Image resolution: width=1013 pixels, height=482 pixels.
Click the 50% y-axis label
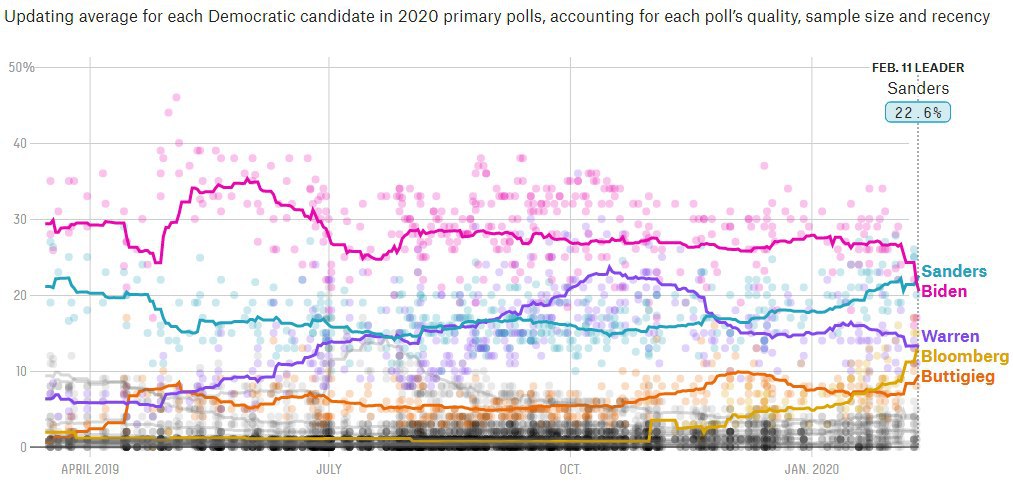click(x=22, y=67)
